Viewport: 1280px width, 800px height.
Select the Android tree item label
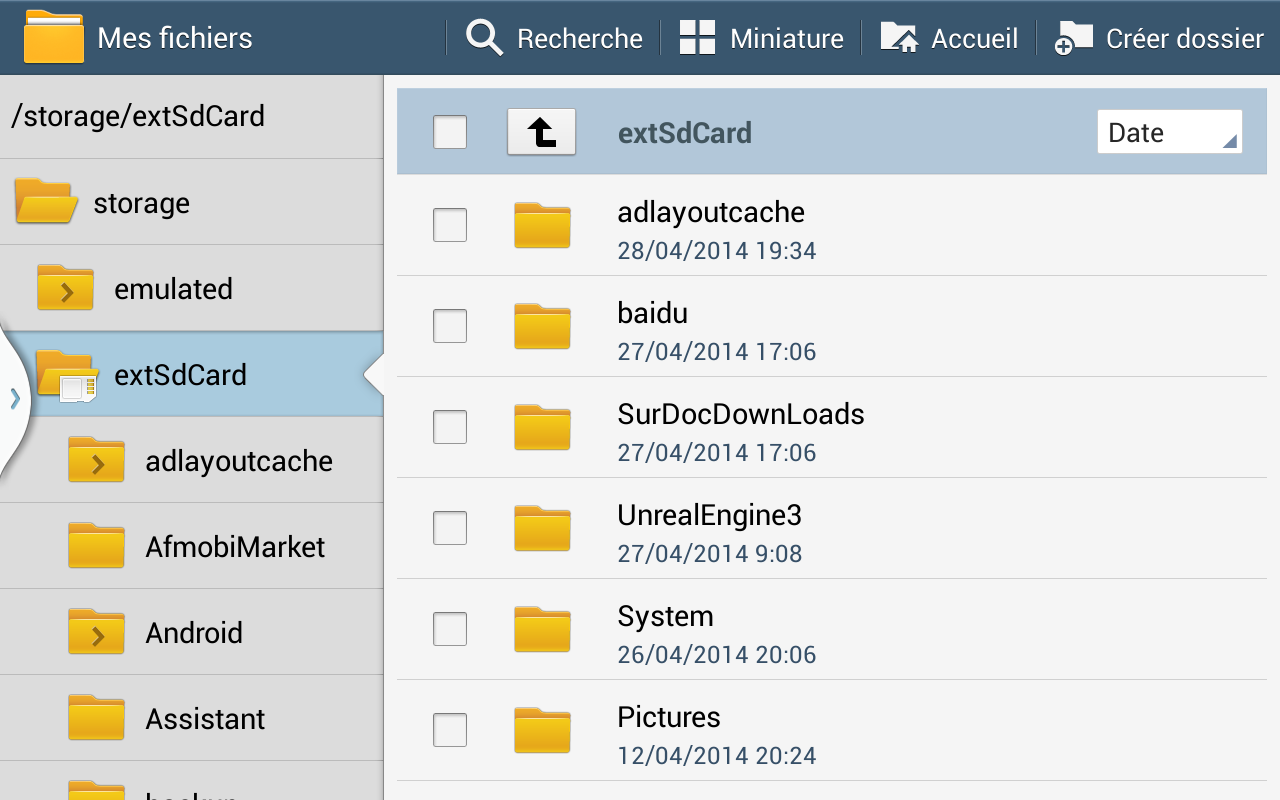pos(194,633)
